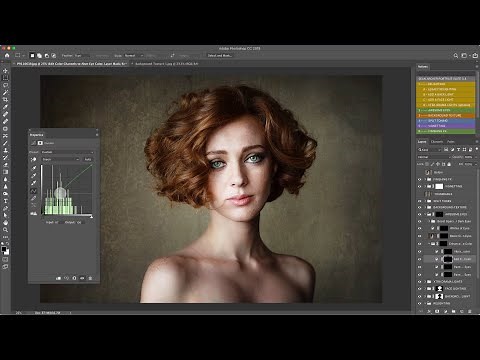This screenshot has width=480, height=360.
Task: Delete layer using Layers panel trash
Action: (470, 311)
